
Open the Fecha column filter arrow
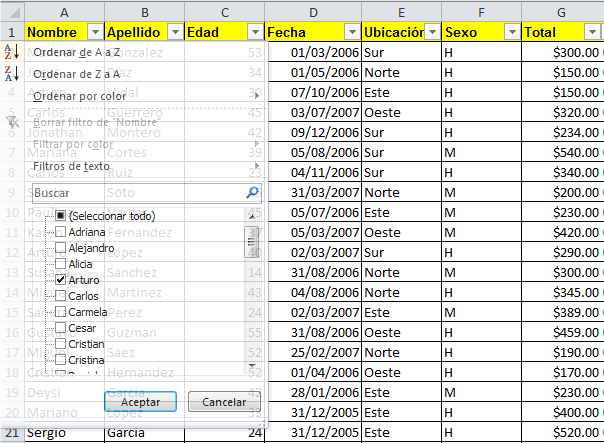[347, 32]
